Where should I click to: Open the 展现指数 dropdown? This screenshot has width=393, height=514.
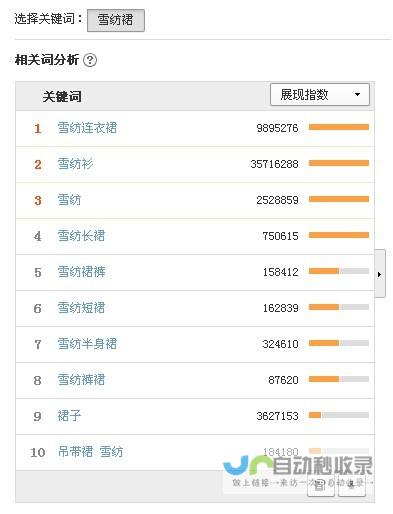pos(319,95)
